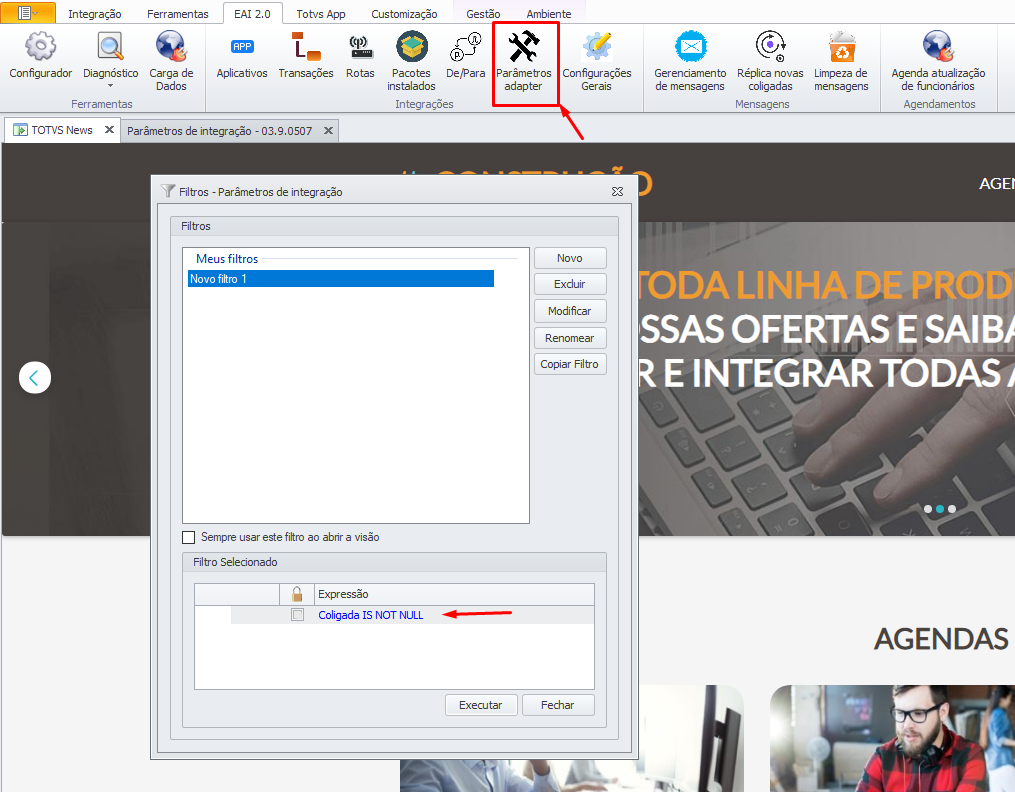Viewport: 1015px width, 792px height.
Task: Open Carga de Dados
Action: pos(172,61)
